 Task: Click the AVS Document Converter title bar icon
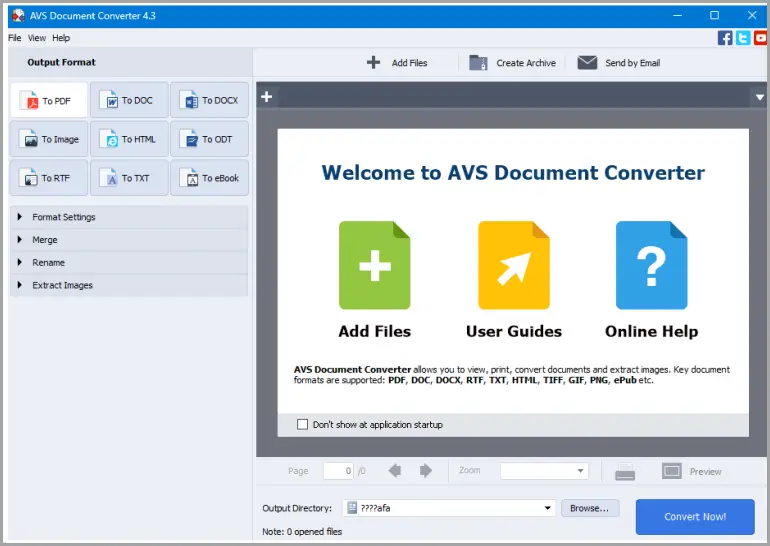tap(18, 16)
